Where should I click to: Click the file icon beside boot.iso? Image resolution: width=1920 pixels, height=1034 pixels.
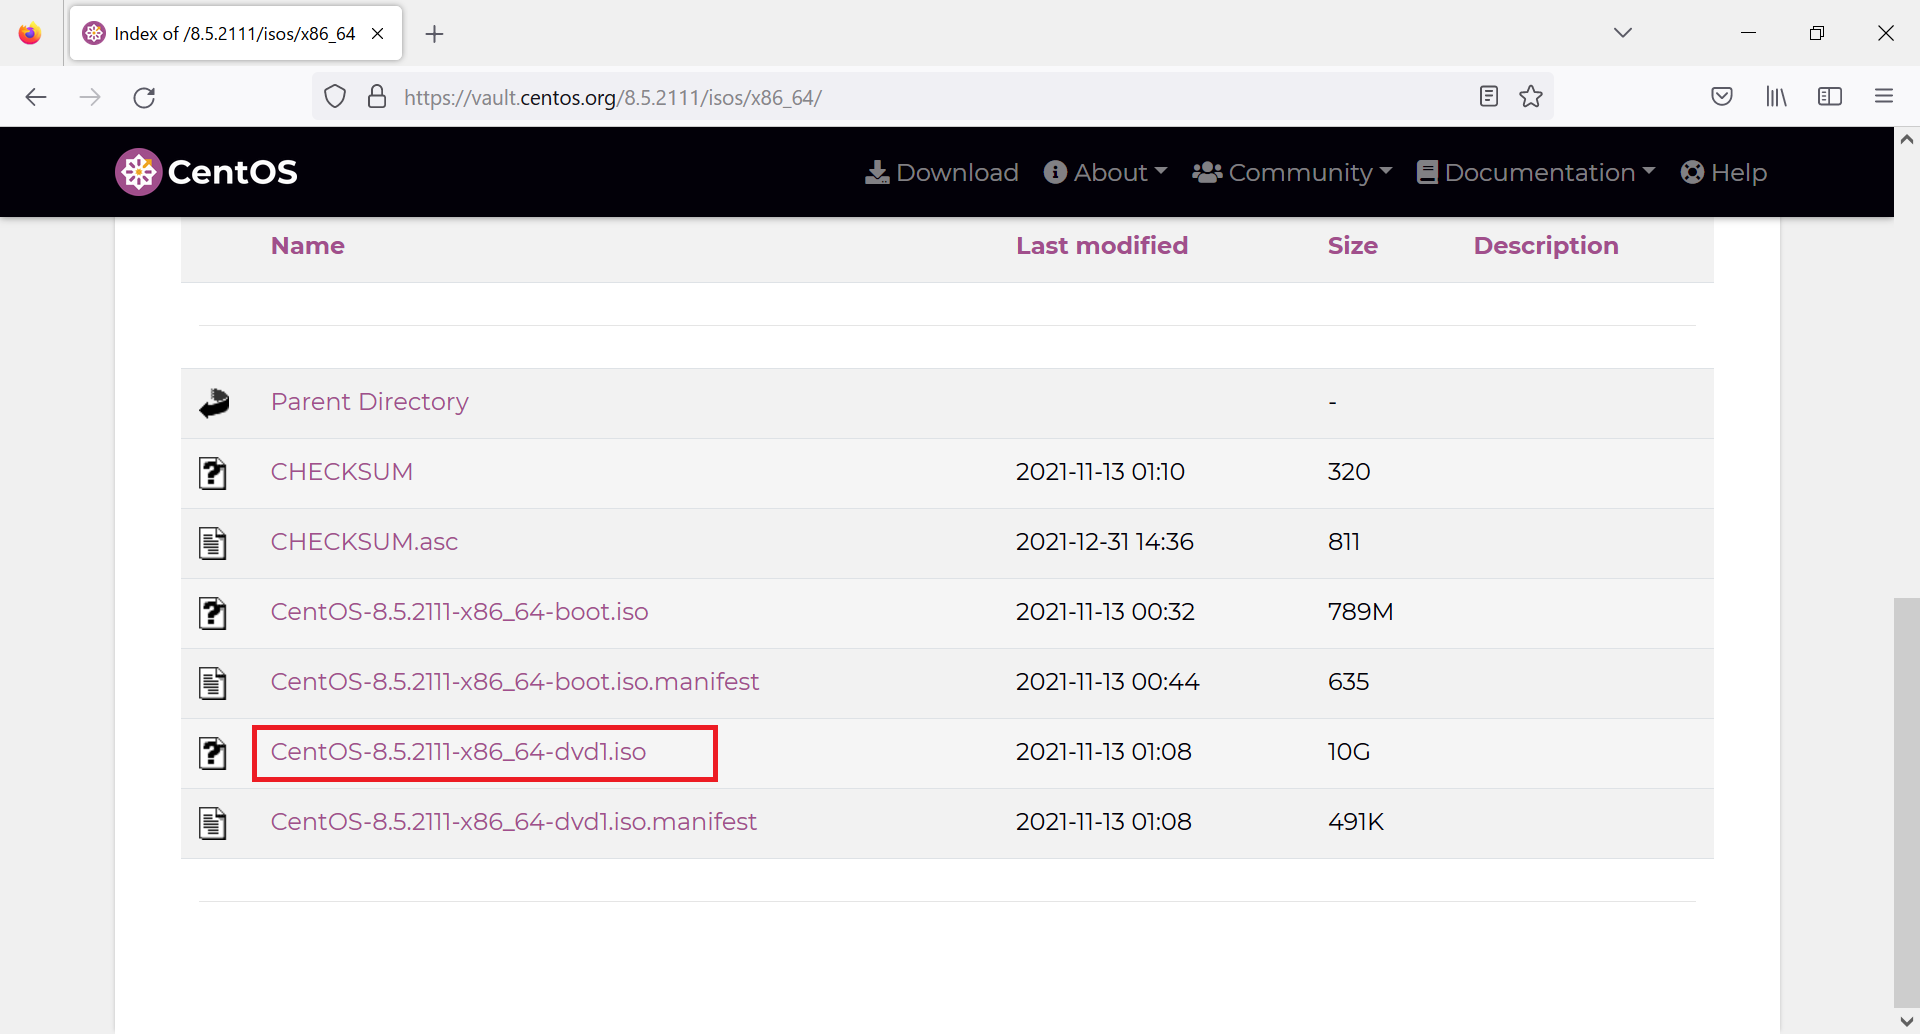point(213,613)
